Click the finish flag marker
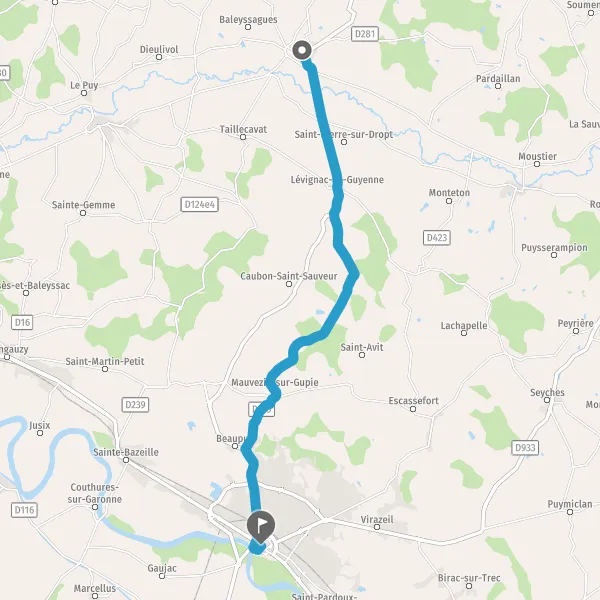The width and height of the screenshot is (600, 600). (x=261, y=527)
